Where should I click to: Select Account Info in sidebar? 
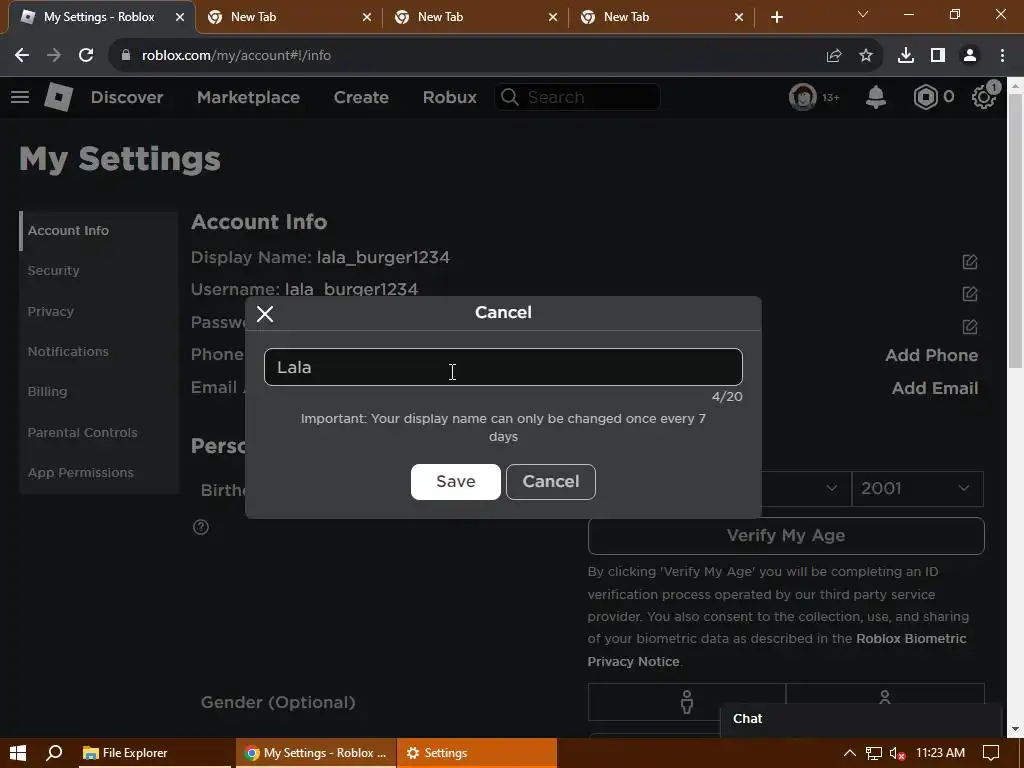point(99,231)
